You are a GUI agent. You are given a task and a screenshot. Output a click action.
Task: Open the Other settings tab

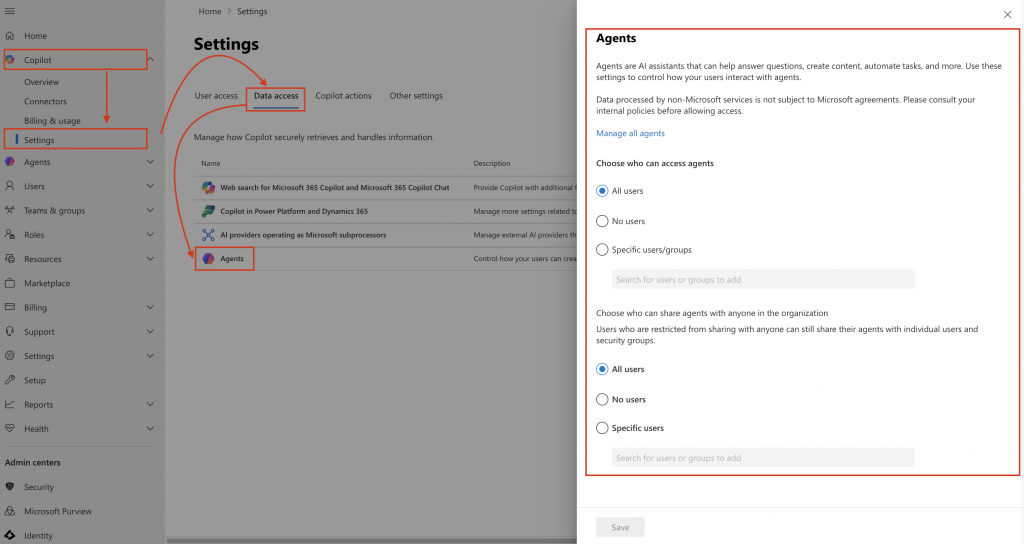pos(416,96)
